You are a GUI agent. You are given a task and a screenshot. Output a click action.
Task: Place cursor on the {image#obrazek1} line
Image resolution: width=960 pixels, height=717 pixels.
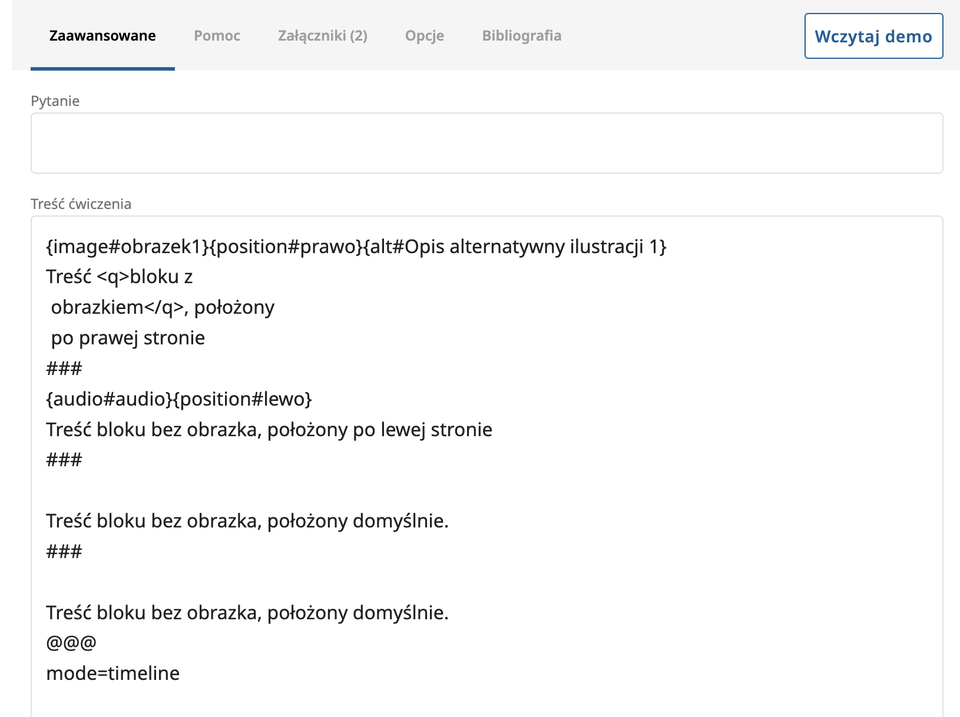(130, 246)
